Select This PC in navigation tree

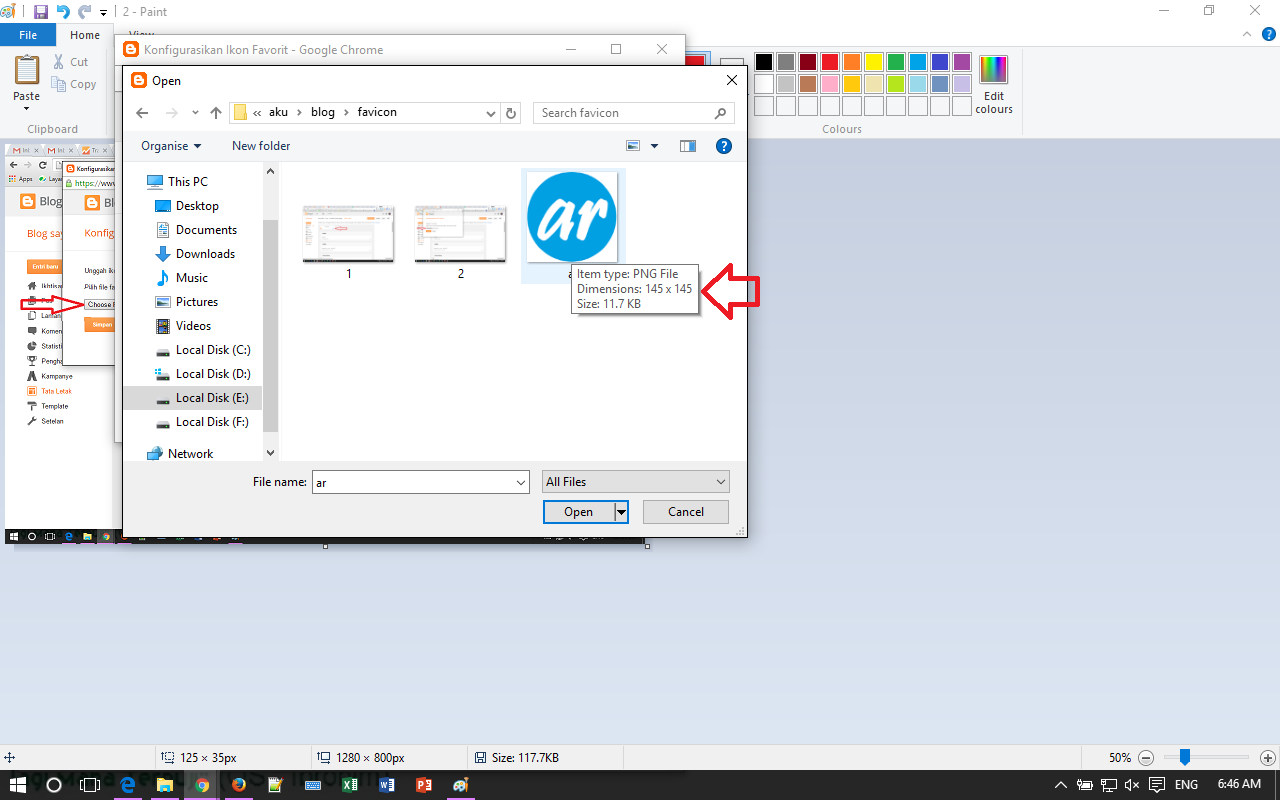click(177, 181)
